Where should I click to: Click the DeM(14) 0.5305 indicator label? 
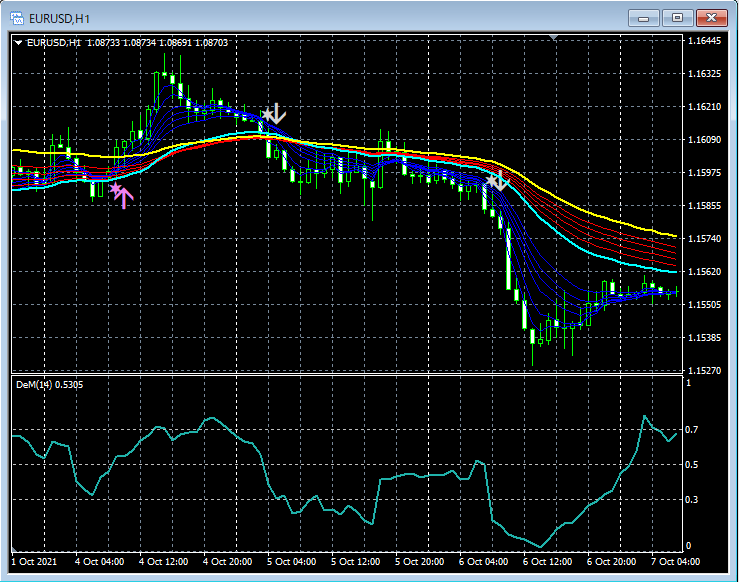tap(49, 385)
